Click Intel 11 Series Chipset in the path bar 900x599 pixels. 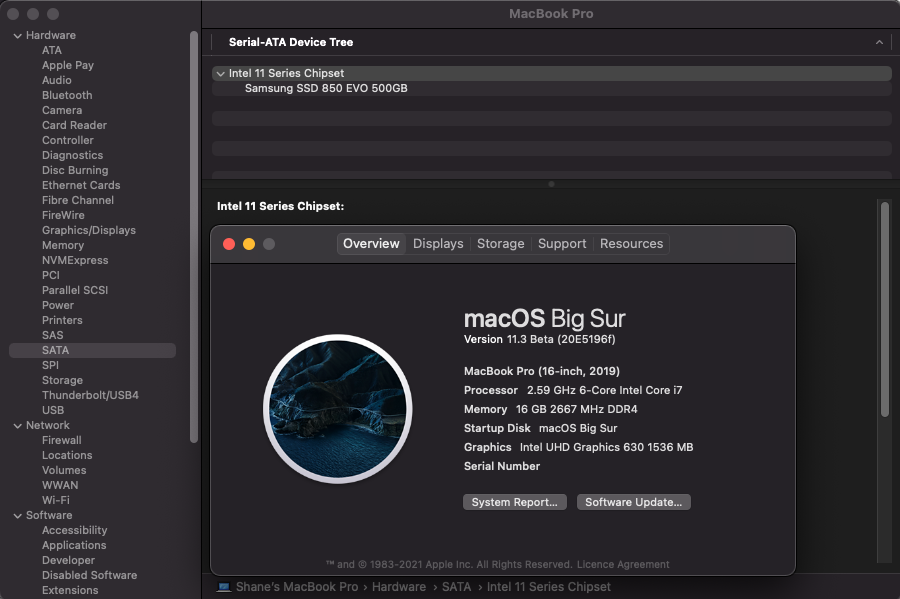[x=549, y=587]
